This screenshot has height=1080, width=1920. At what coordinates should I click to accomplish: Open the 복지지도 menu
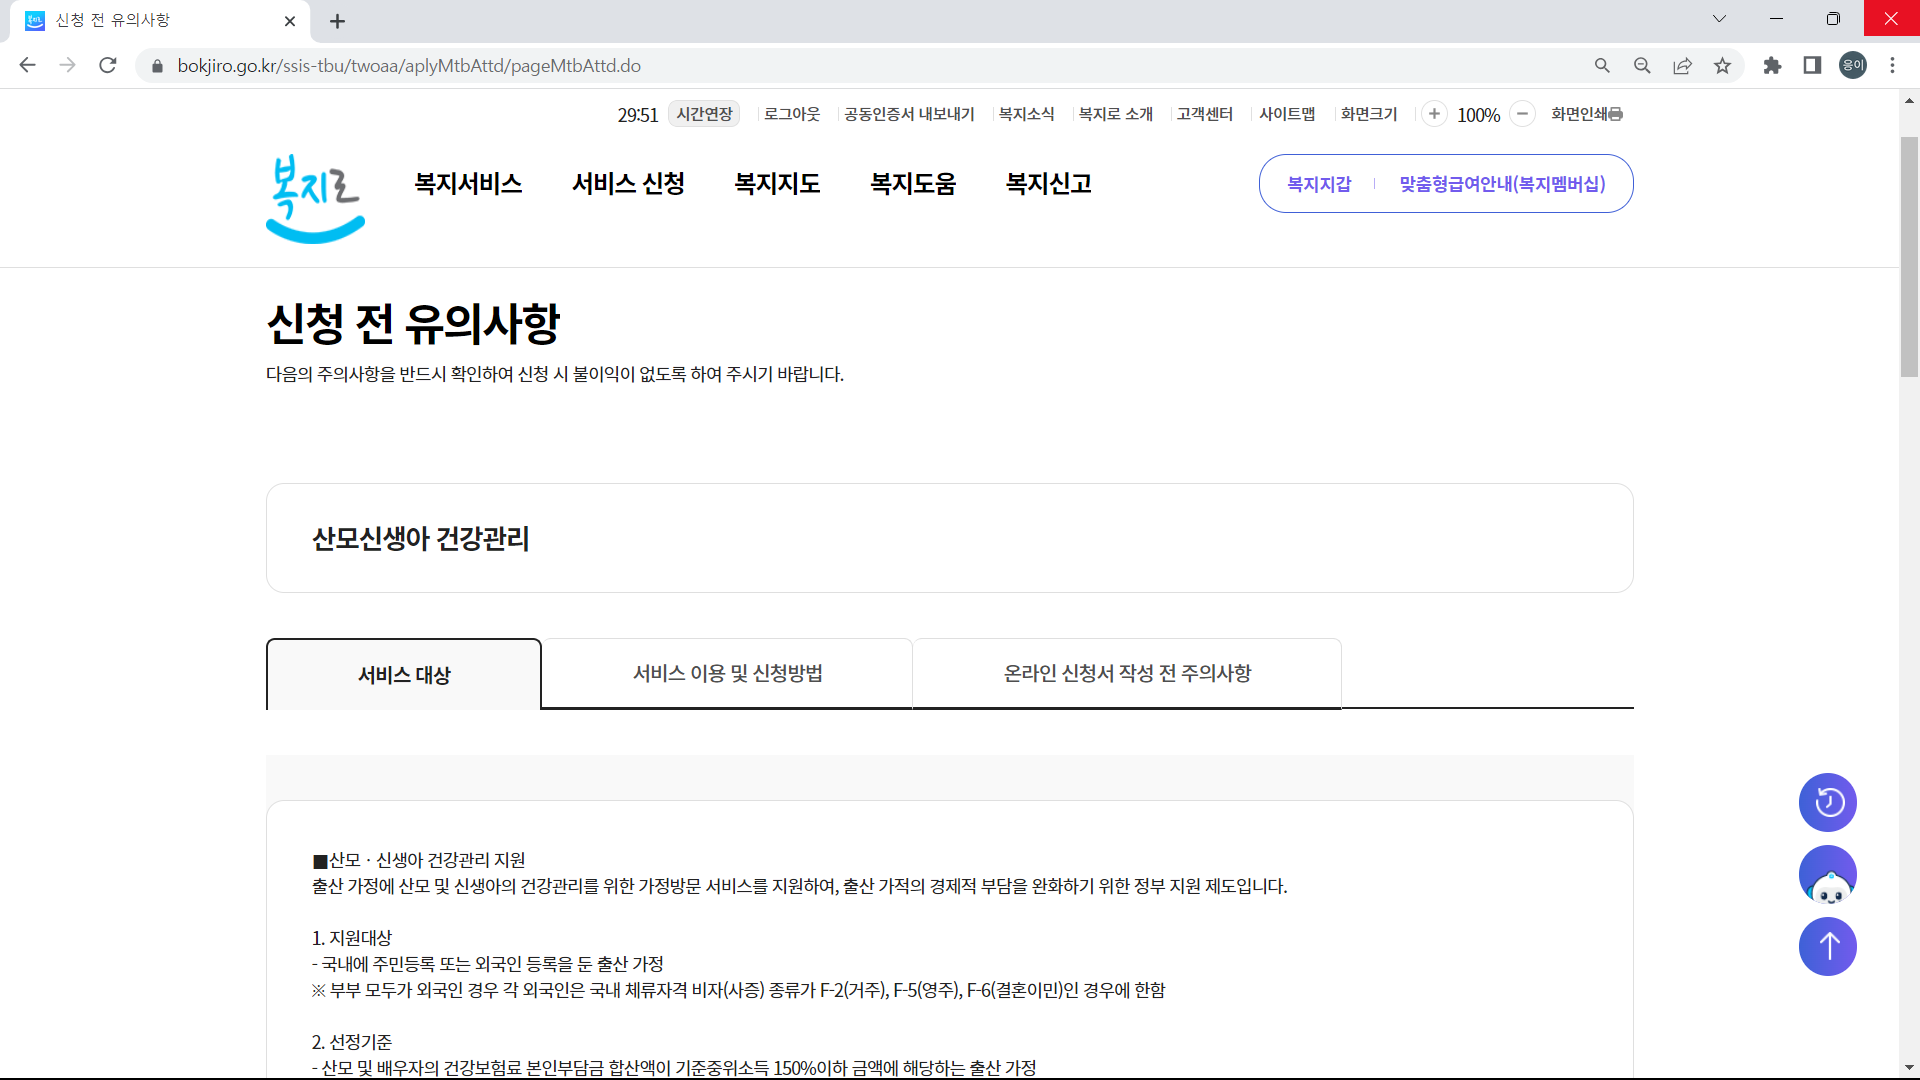coord(777,183)
